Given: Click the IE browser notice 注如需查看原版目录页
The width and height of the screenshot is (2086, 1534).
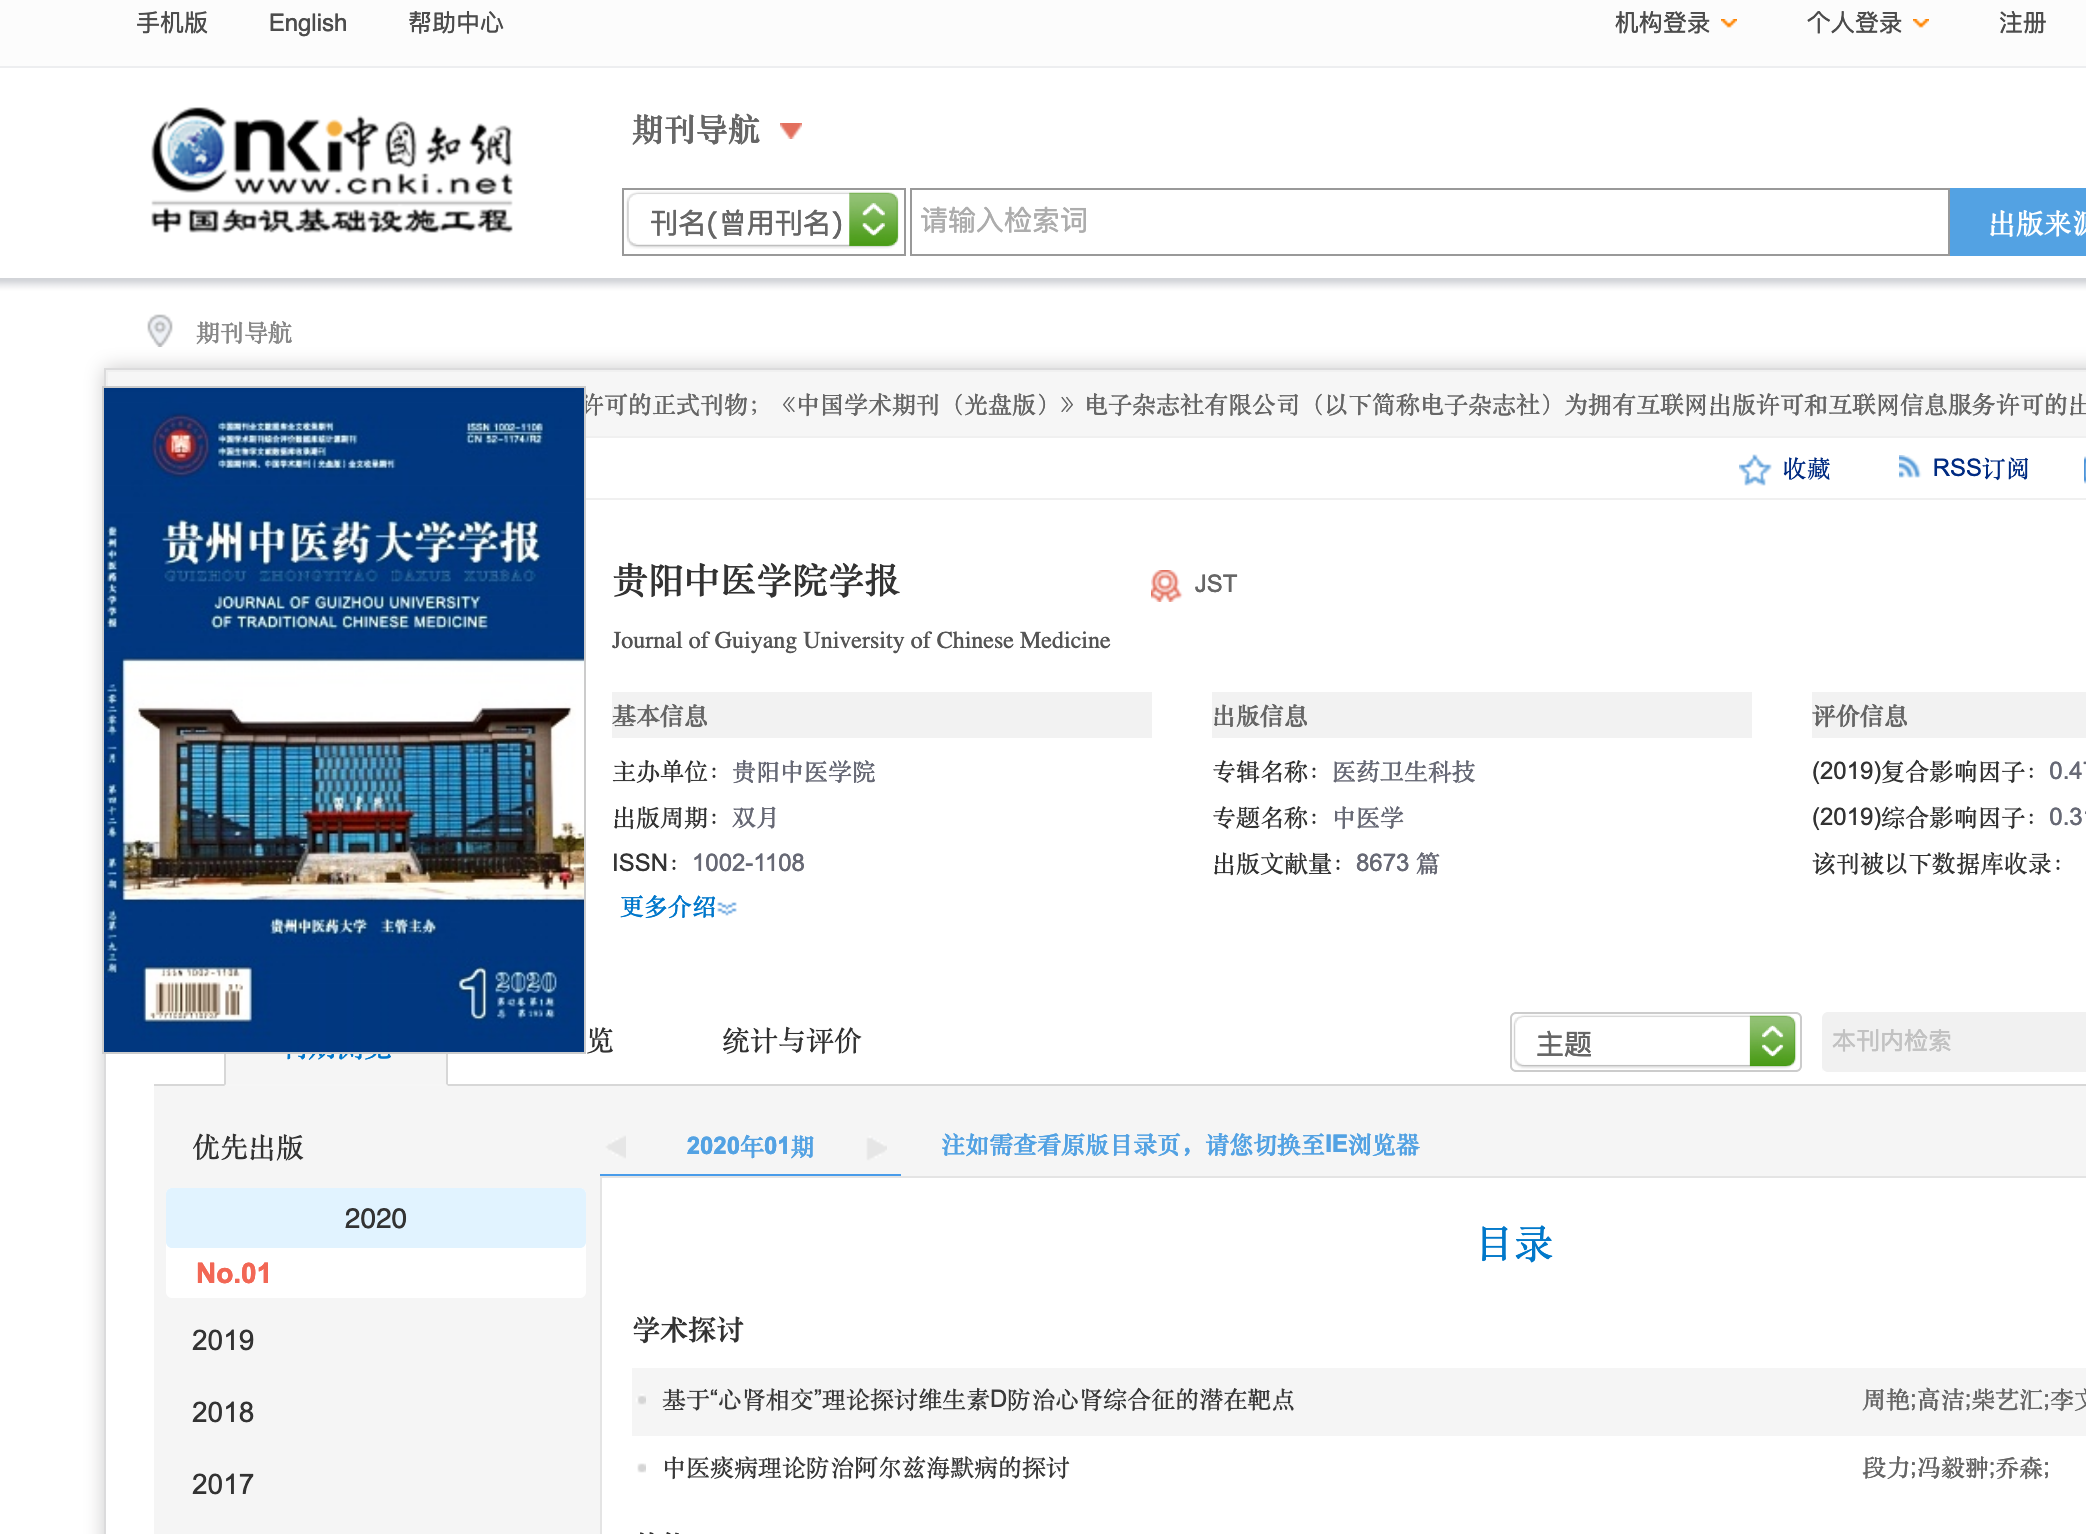Looking at the screenshot, I should coord(1180,1145).
